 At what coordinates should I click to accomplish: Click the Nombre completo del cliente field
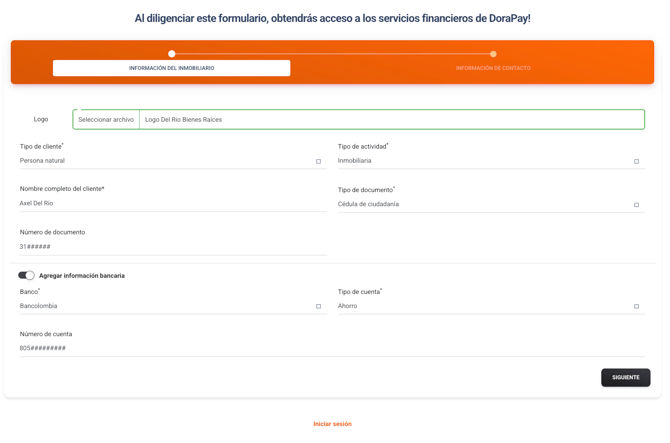(x=159, y=203)
